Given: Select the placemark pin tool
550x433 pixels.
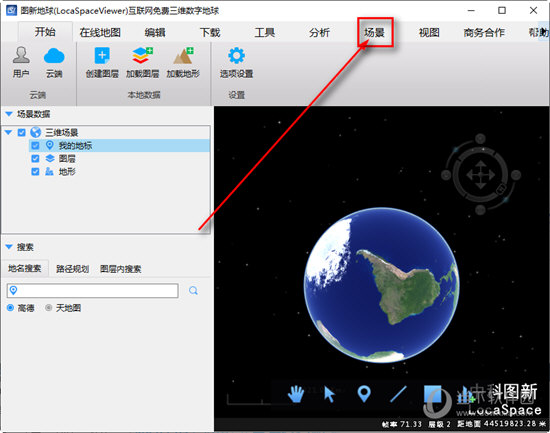Looking at the screenshot, I should coord(364,393).
